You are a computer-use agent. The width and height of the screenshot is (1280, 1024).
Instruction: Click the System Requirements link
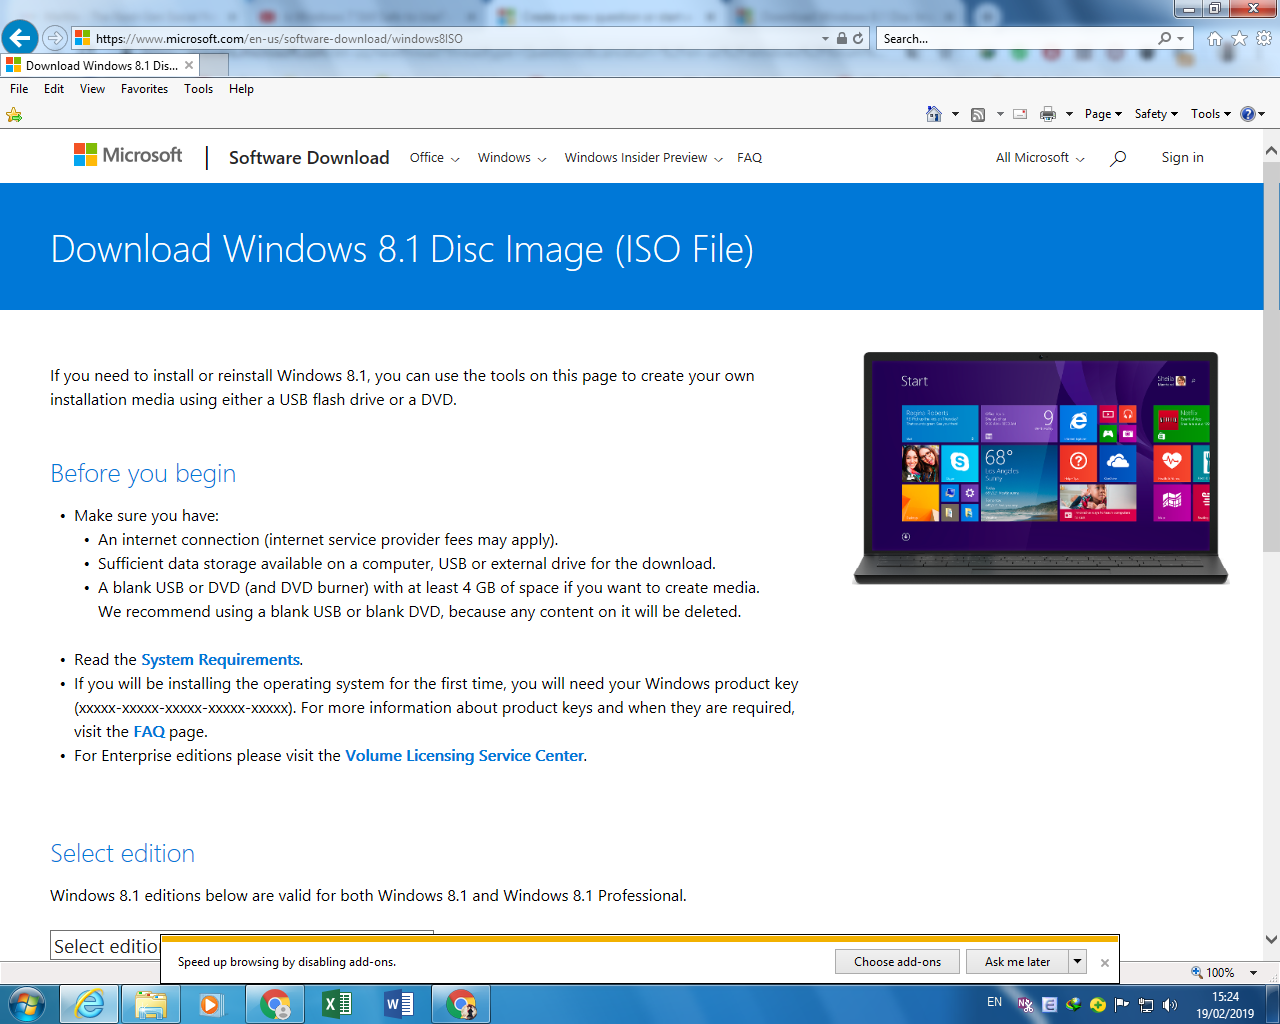click(x=220, y=660)
